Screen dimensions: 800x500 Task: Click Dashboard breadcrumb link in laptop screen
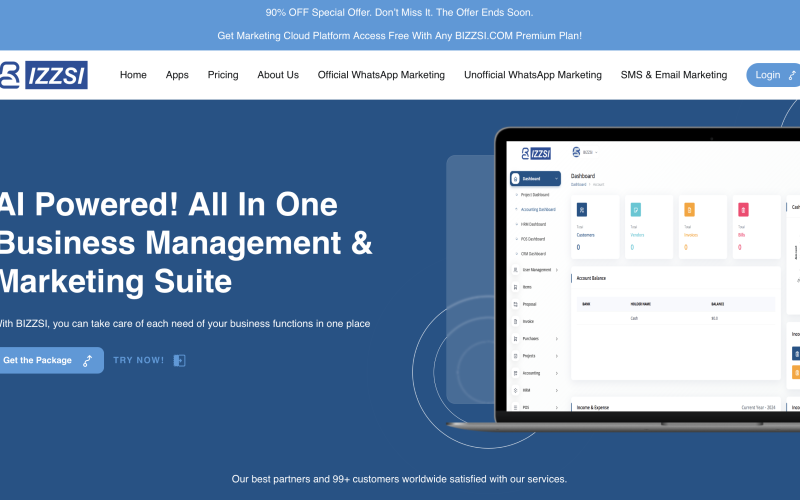[578, 185]
